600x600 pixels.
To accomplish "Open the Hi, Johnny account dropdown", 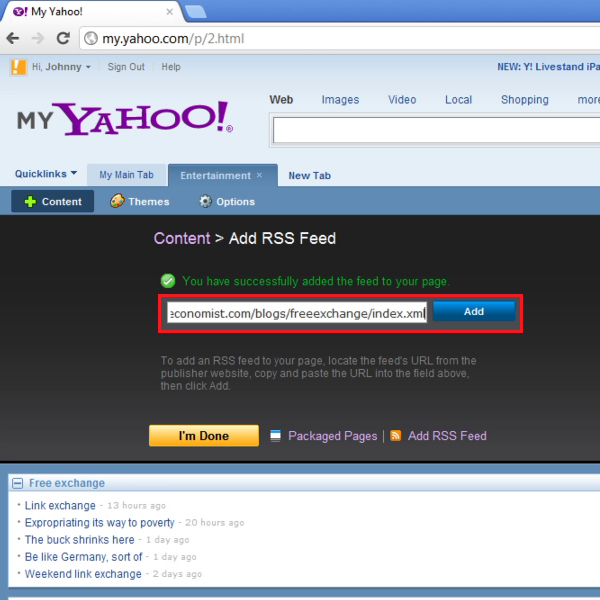I will (61, 67).
